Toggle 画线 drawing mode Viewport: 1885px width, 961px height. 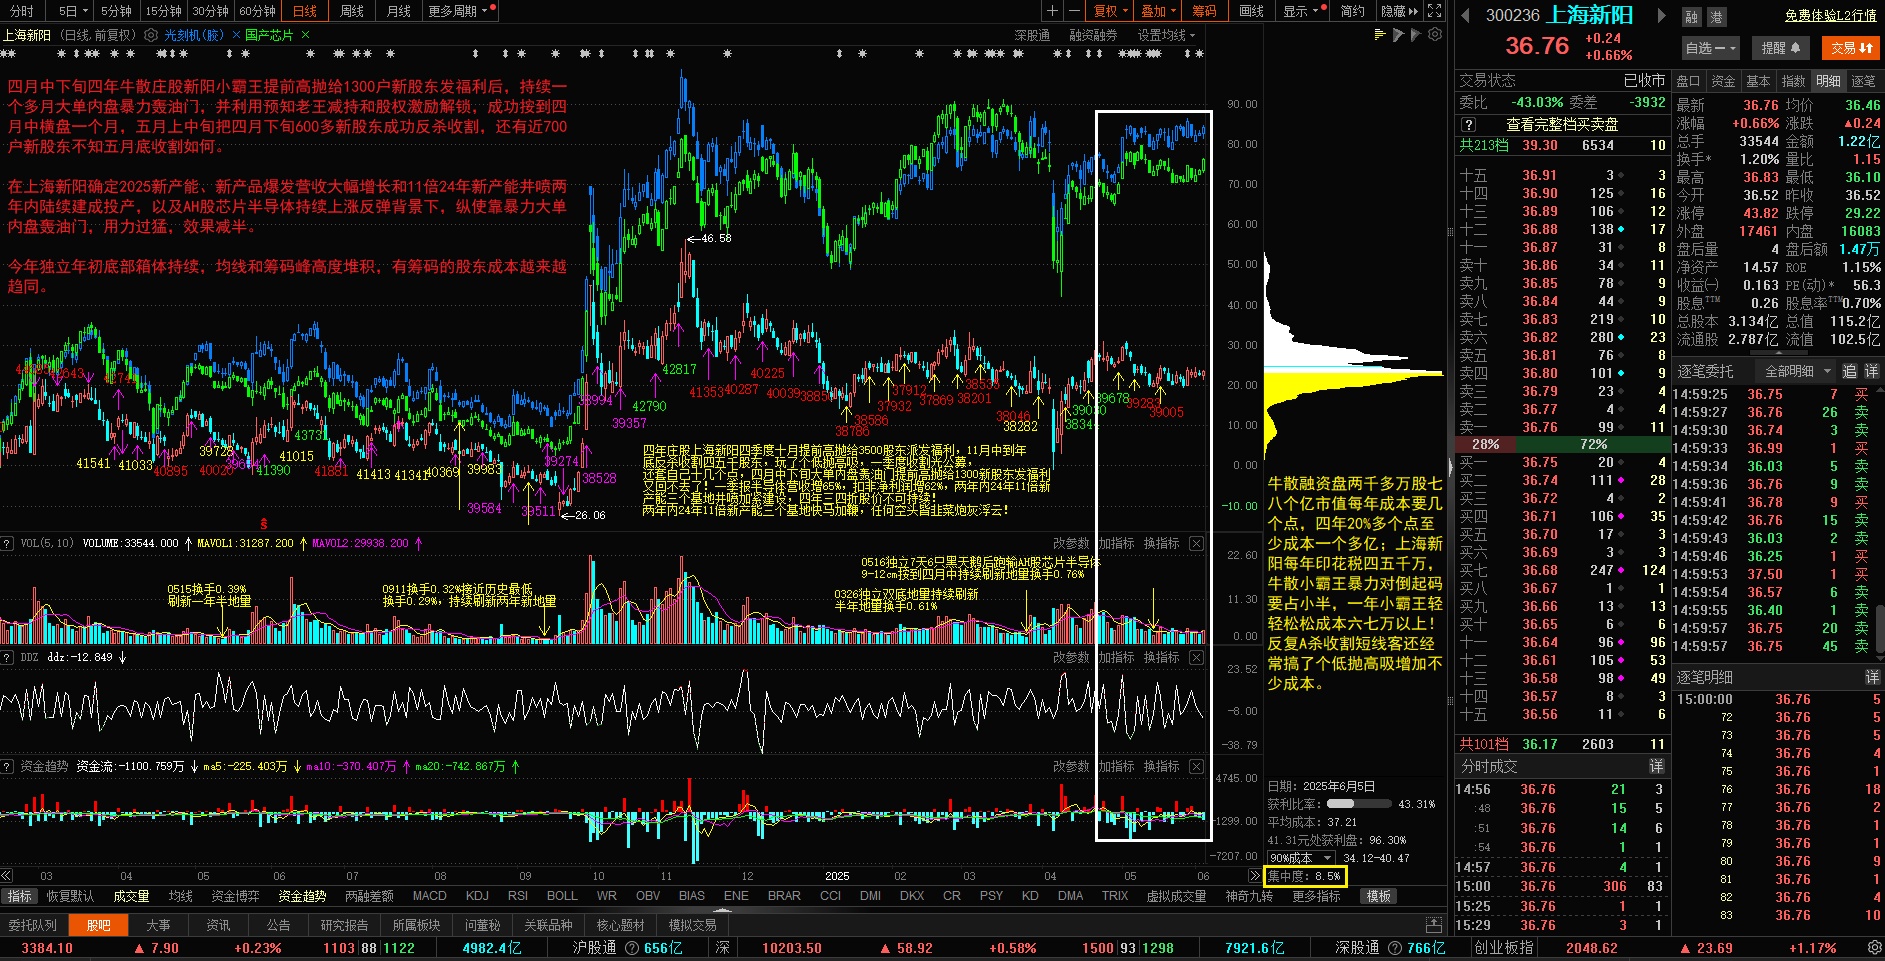coord(1251,11)
